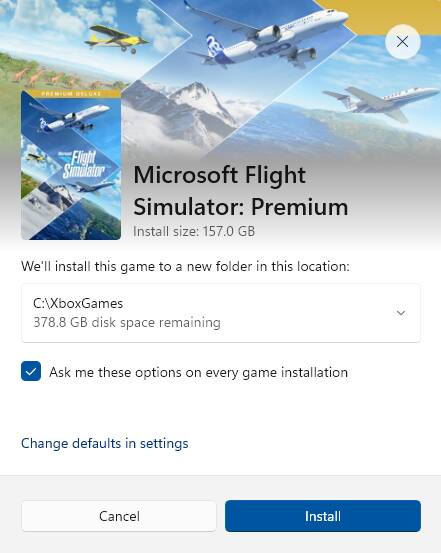The width and height of the screenshot is (441, 553).
Task: Click the business jet in the banner
Action: [x=379, y=102]
